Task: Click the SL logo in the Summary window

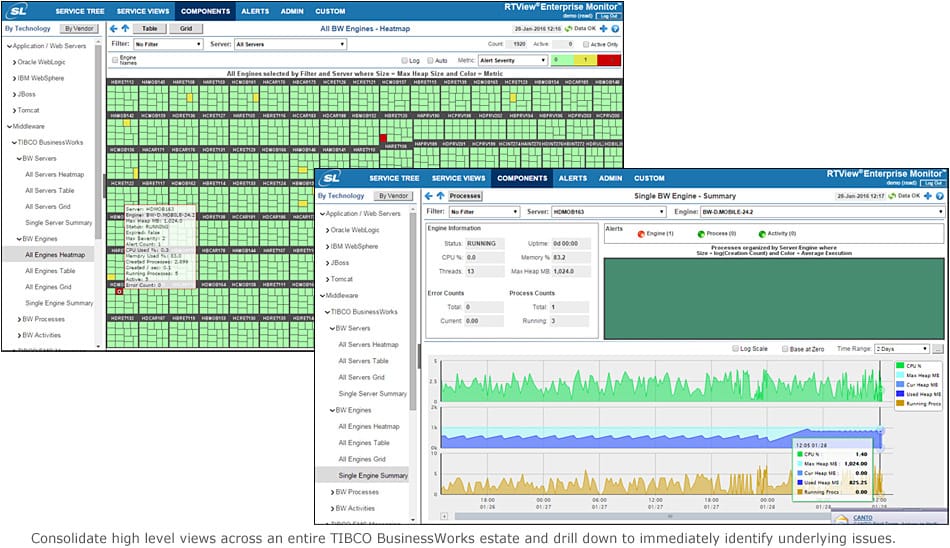Action: pyautogui.click(x=331, y=178)
